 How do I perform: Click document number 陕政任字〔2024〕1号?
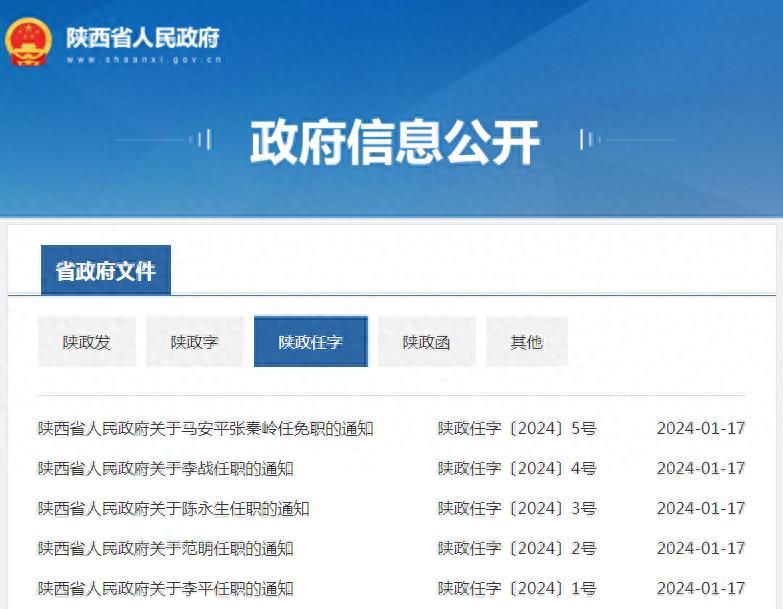click(x=516, y=588)
